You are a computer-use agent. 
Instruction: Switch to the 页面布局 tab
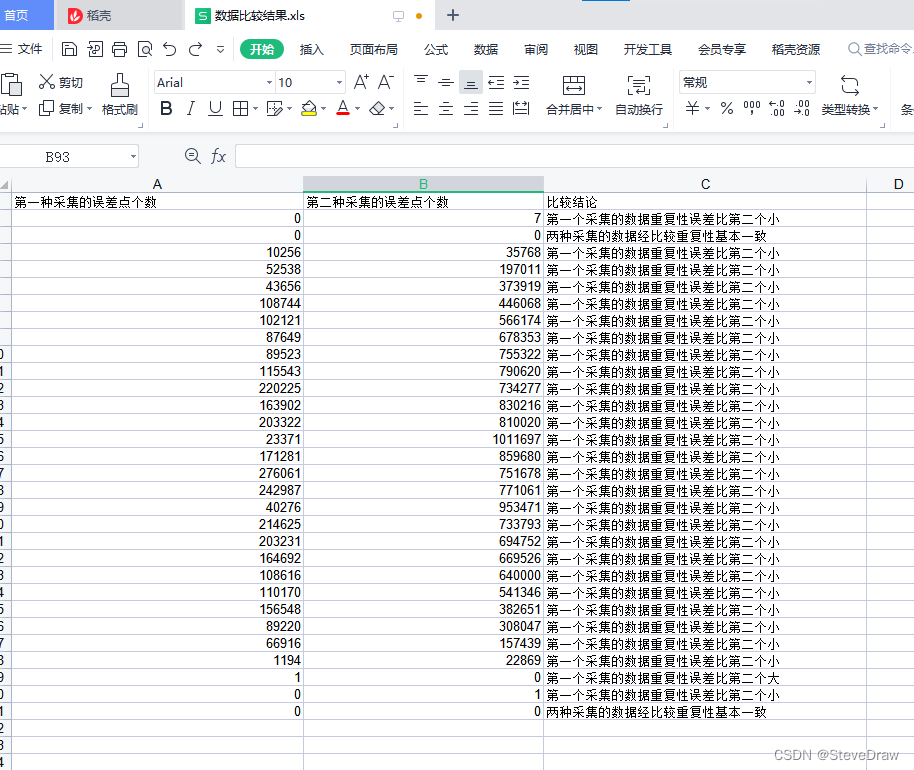[374, 50]
